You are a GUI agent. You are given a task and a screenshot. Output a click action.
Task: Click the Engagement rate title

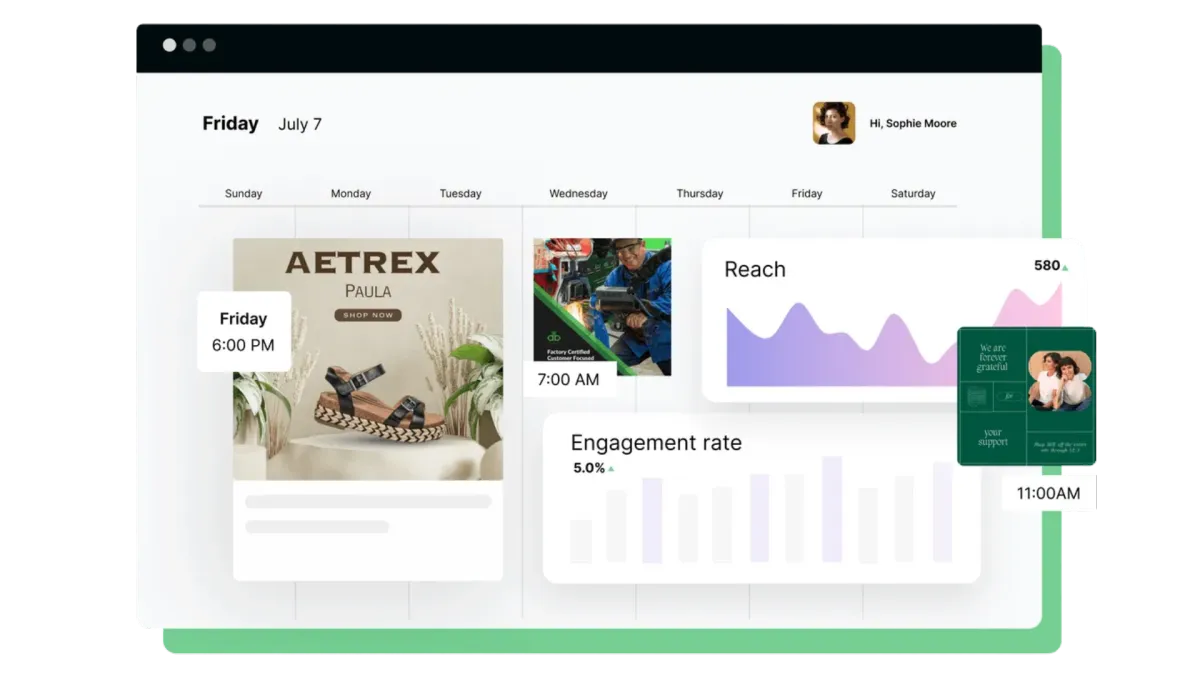(x=656, y=443)
